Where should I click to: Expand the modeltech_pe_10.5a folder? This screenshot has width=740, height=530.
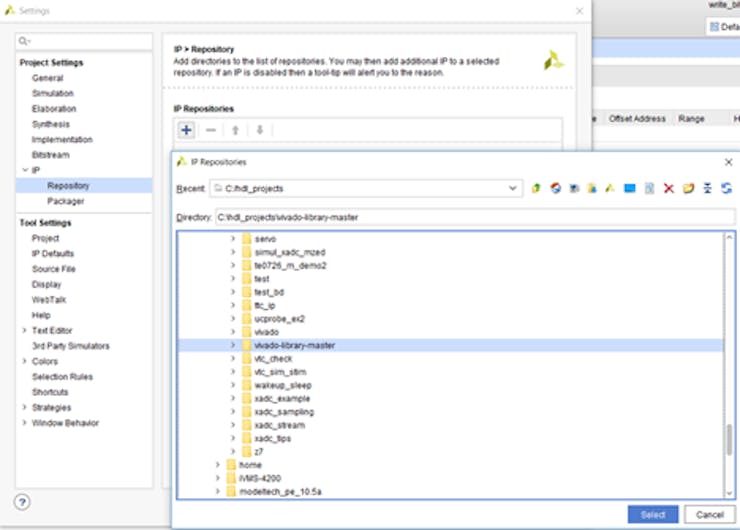tap(218, 491)
